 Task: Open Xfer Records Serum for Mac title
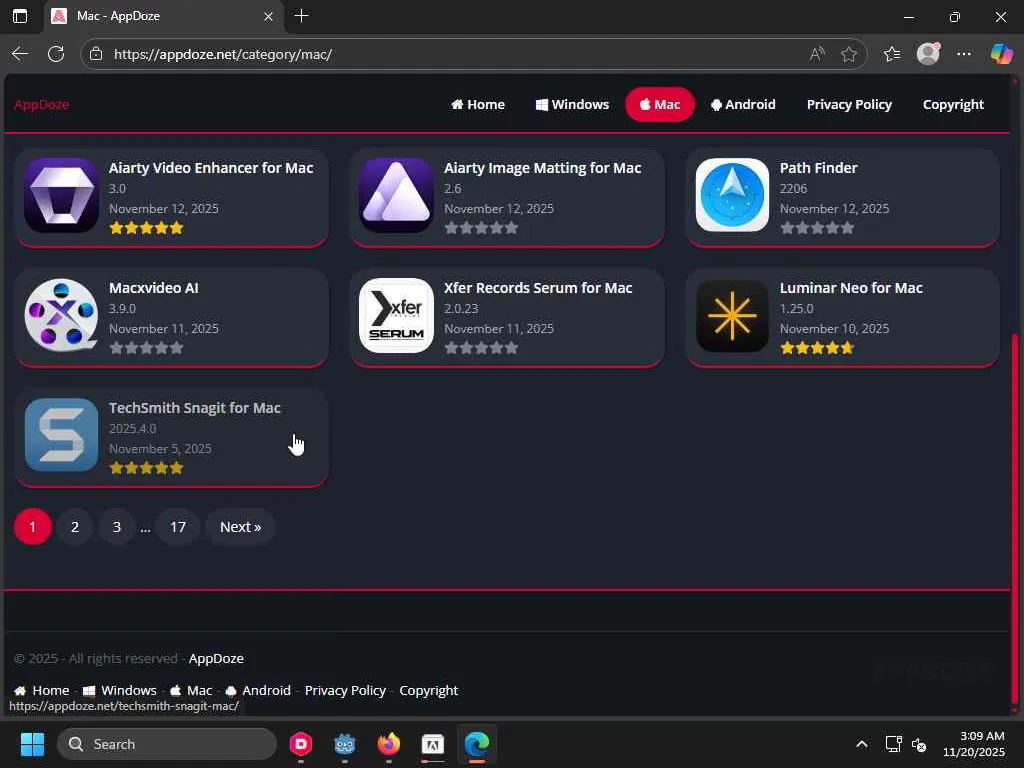(x=538, y=288)
